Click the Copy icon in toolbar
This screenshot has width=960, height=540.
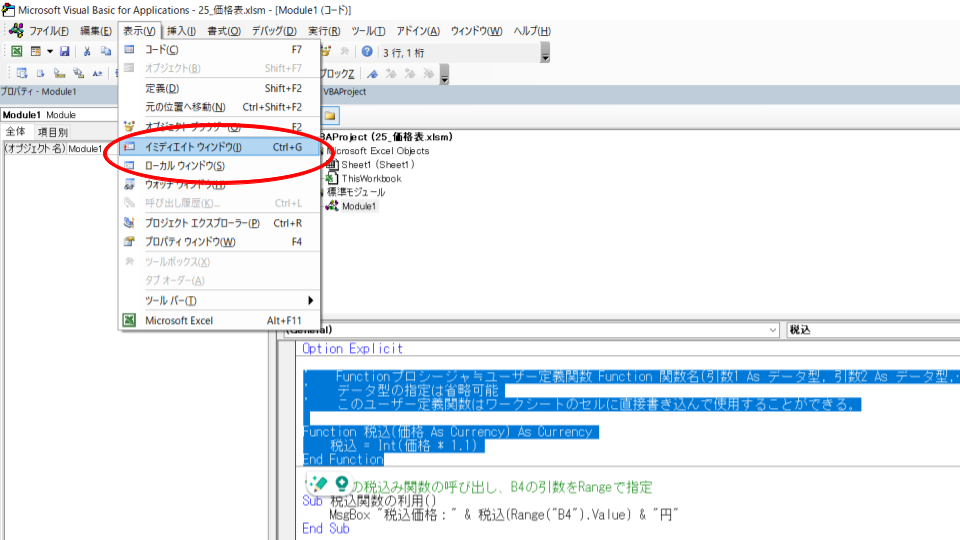pyautogui.click(x=106, y=51)
